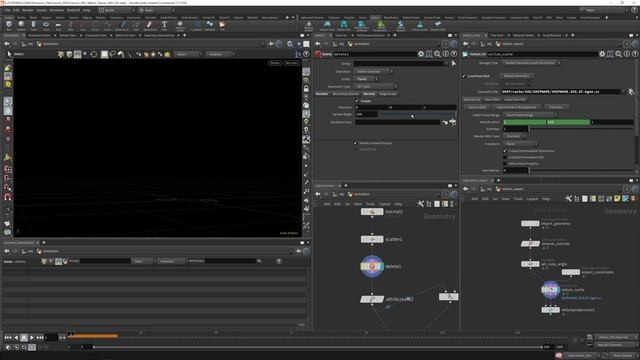
Task: Select the Grid shelf tool
Action: [x=58, y=26]
